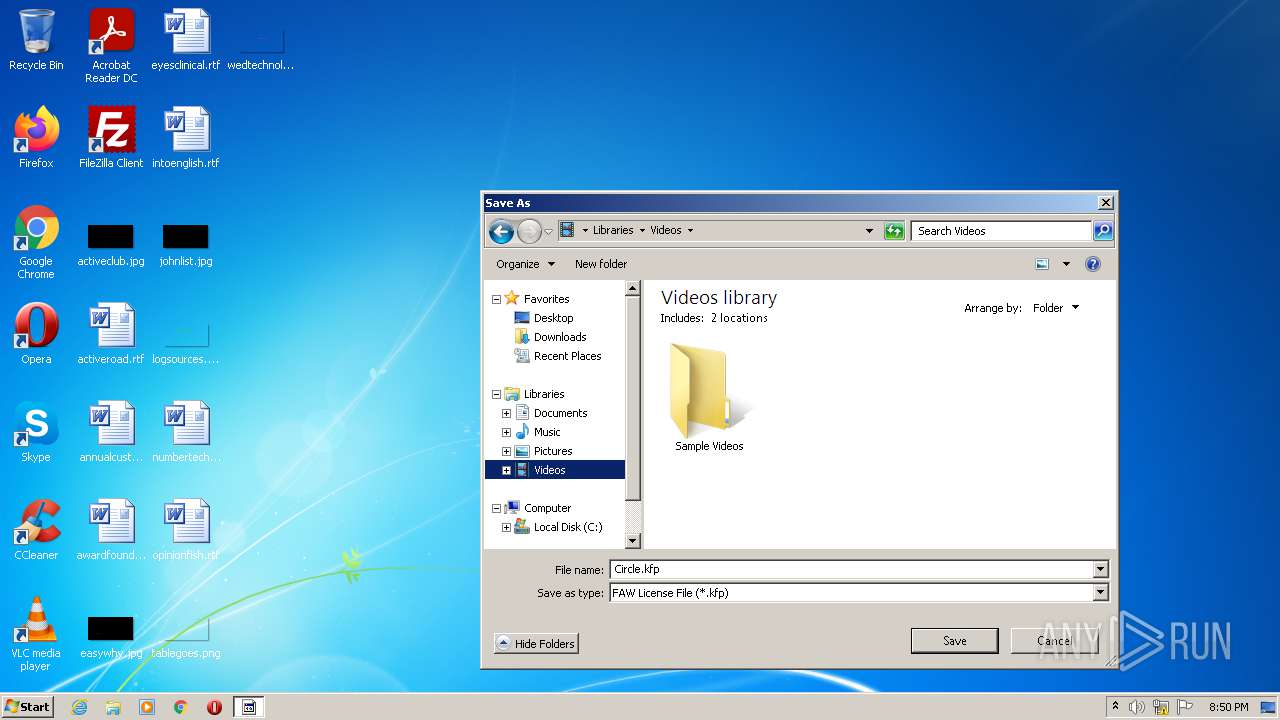Select the tablegoes.png desktop file
Screen dimensions: 1280x720
186,637
